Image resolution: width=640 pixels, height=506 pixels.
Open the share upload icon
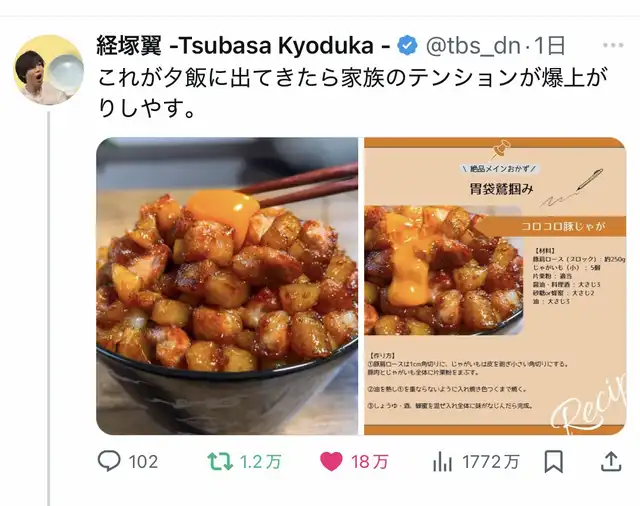coord(611,461)
